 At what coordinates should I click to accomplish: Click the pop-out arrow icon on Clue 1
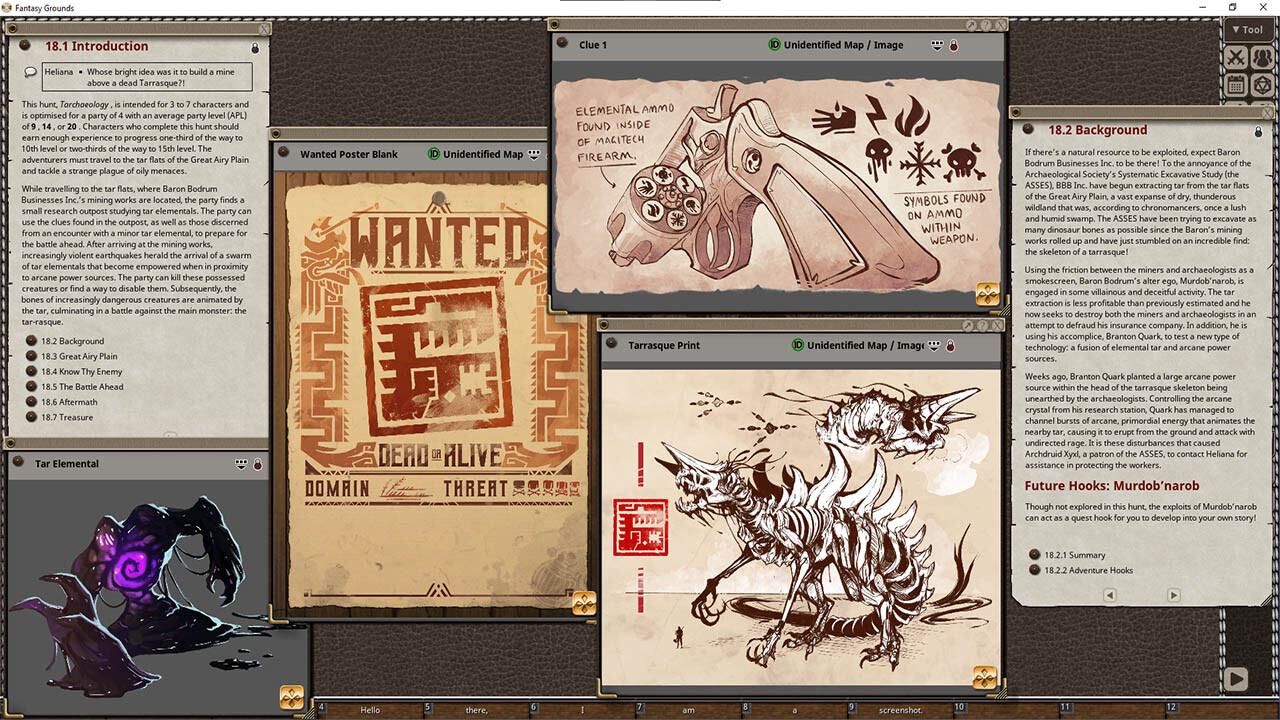971,26
